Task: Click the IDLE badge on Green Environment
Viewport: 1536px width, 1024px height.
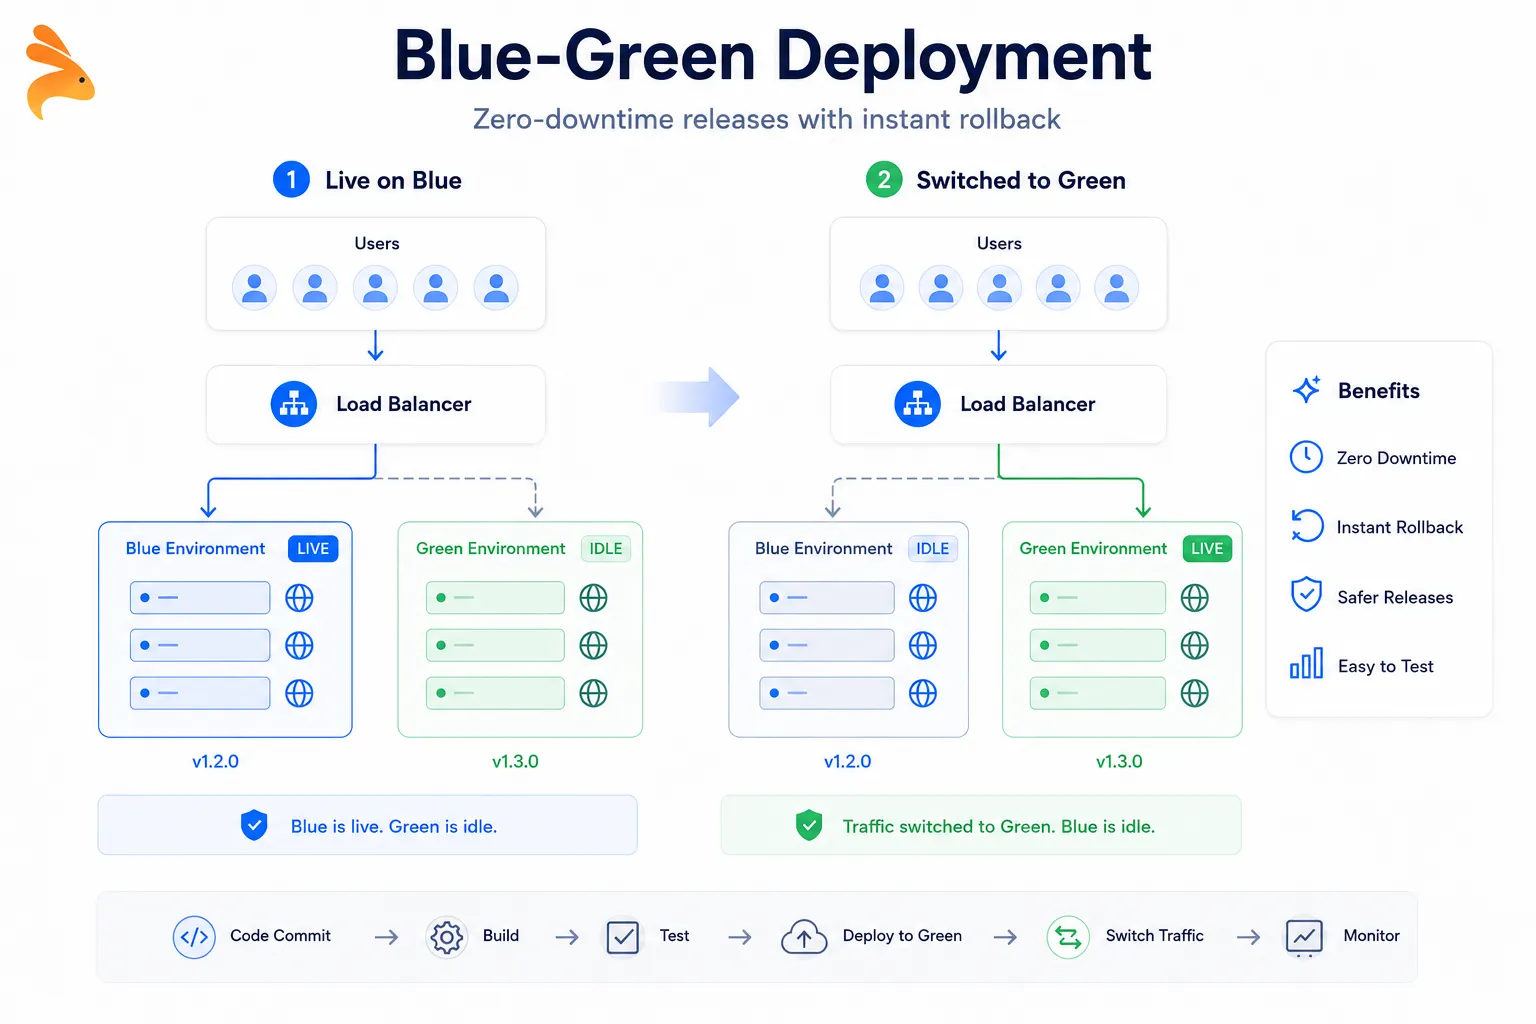Action: pyautogui.click(x=606, y=549)
